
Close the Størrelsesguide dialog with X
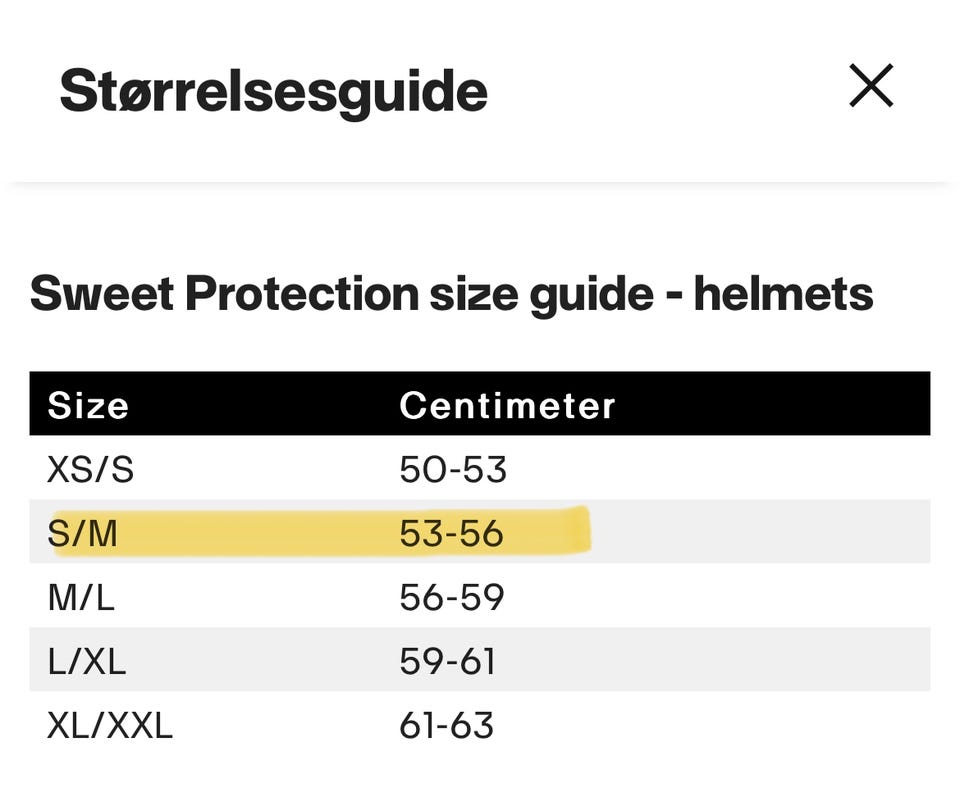pos(870,87)
